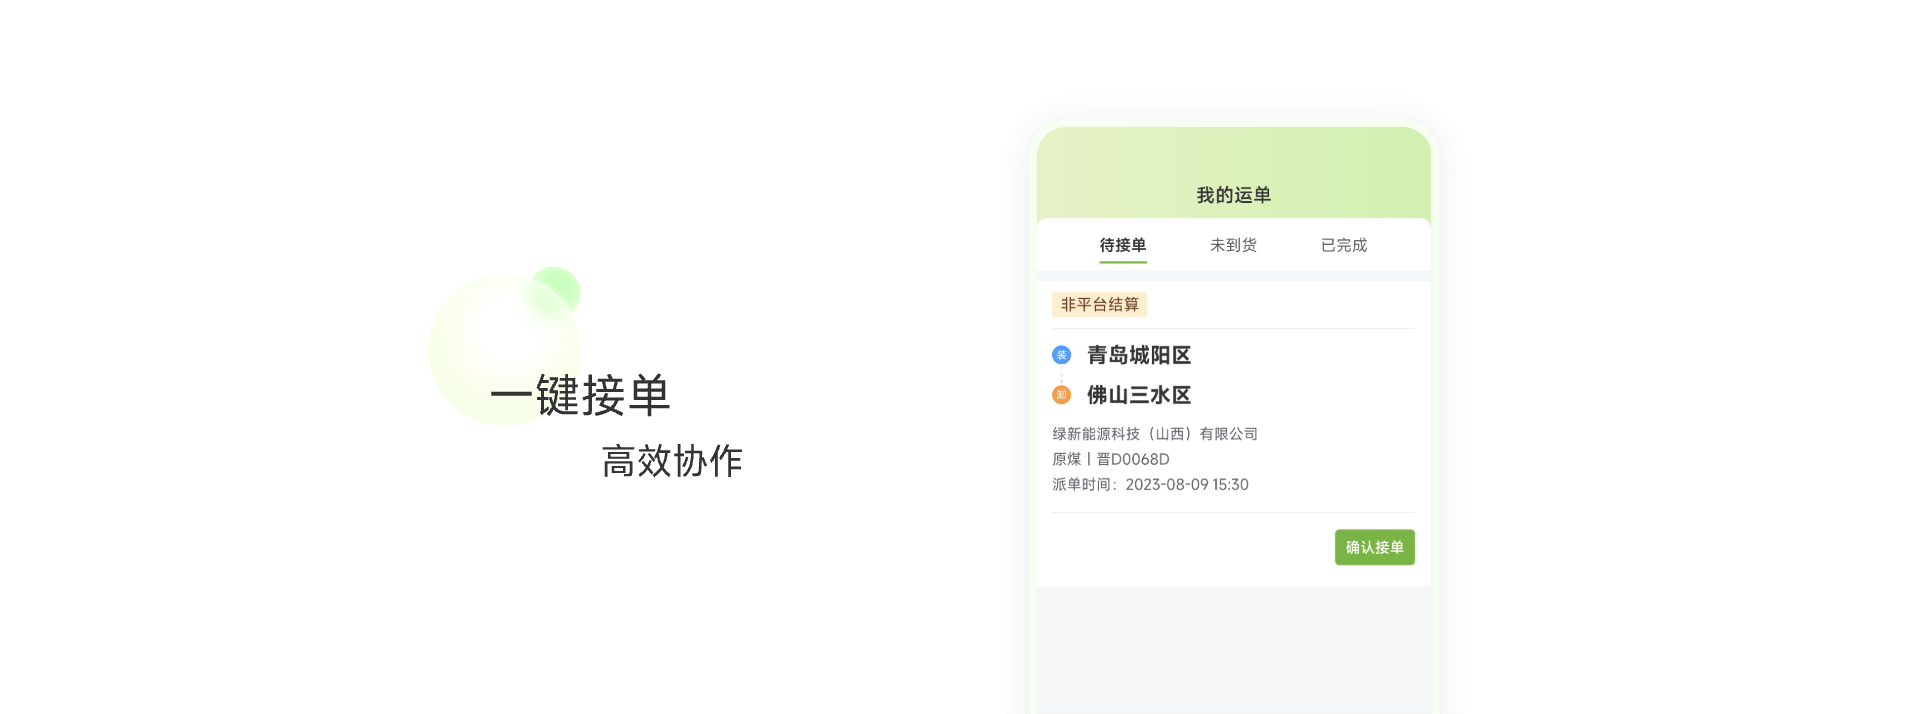Click the large pale green sphere graphic
This screenshot has width=1920, height=714.
point(504,350)
